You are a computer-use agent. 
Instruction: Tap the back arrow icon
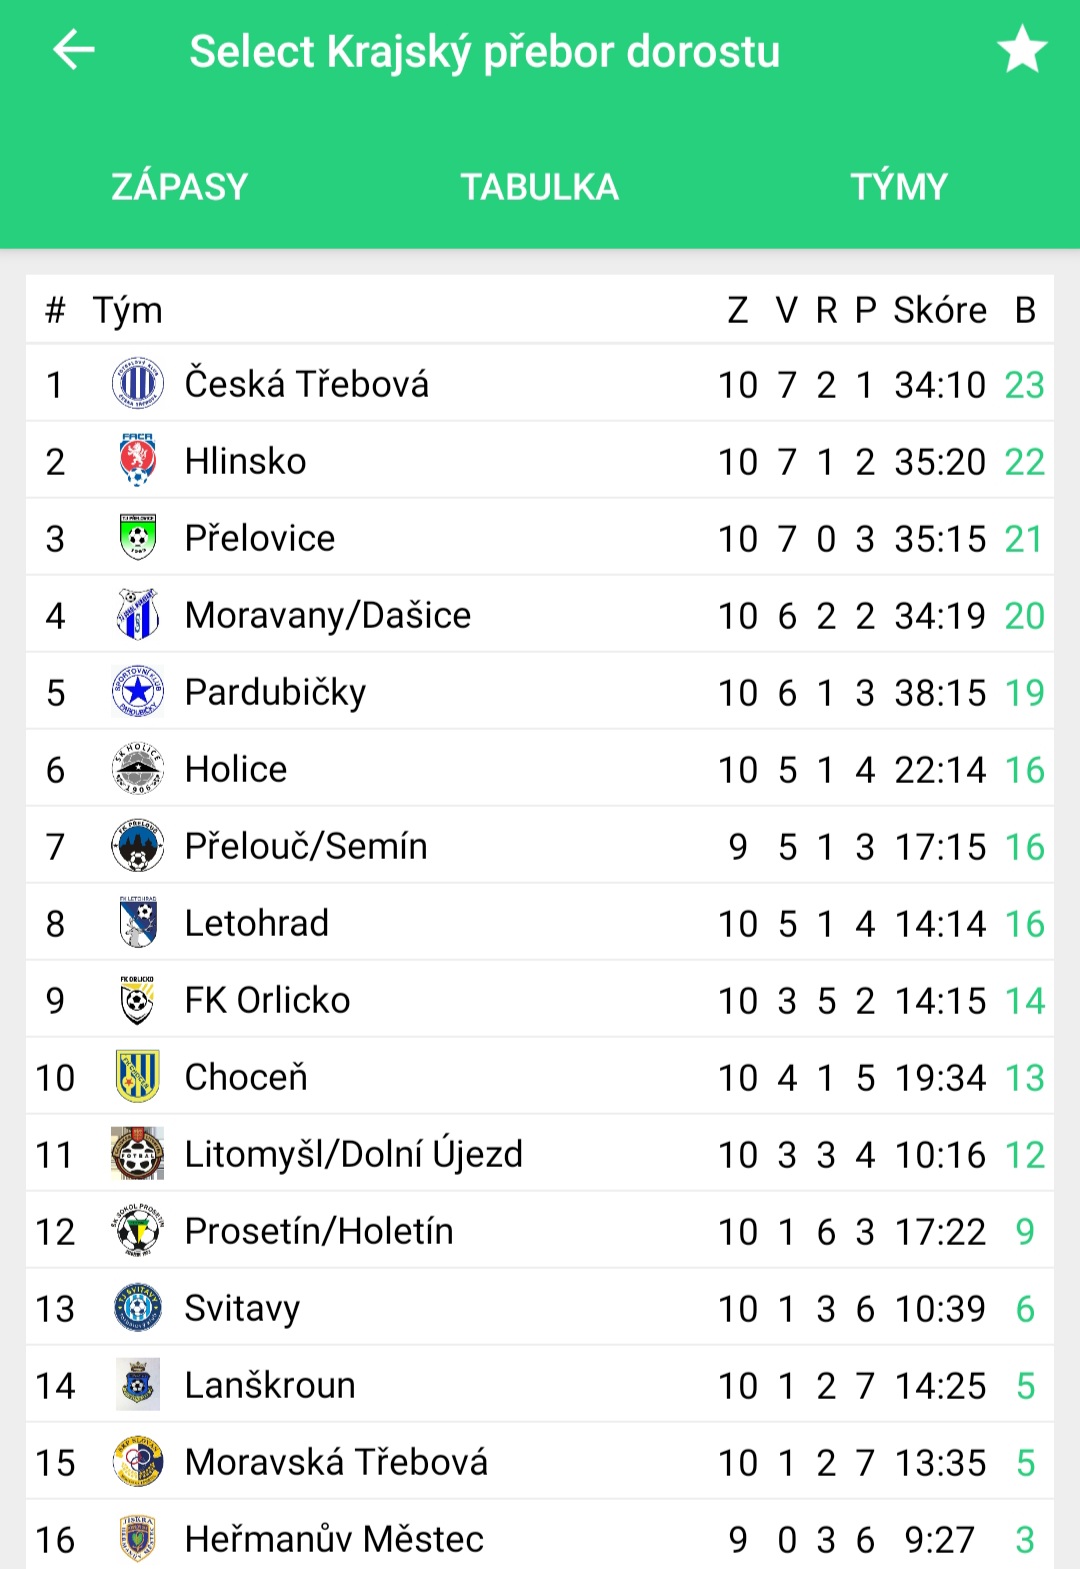[73, 49]
